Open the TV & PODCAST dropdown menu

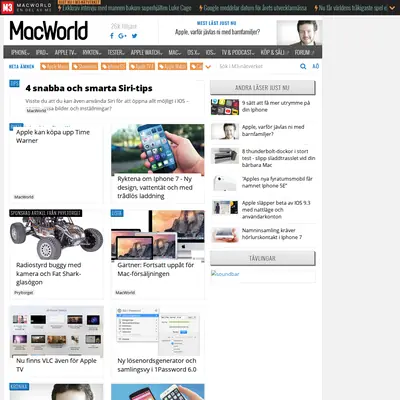pyautogui.click(x=238, y=52)
